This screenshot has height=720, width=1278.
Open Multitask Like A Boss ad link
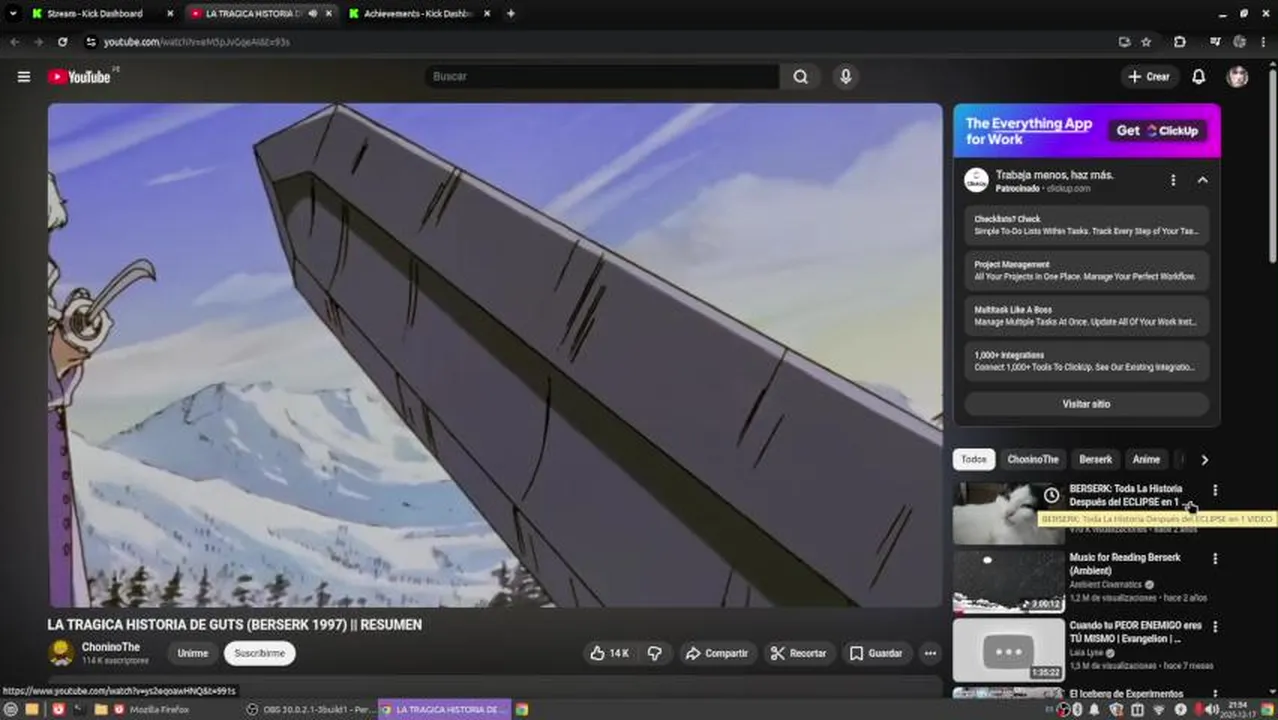tap(1086, 316)
